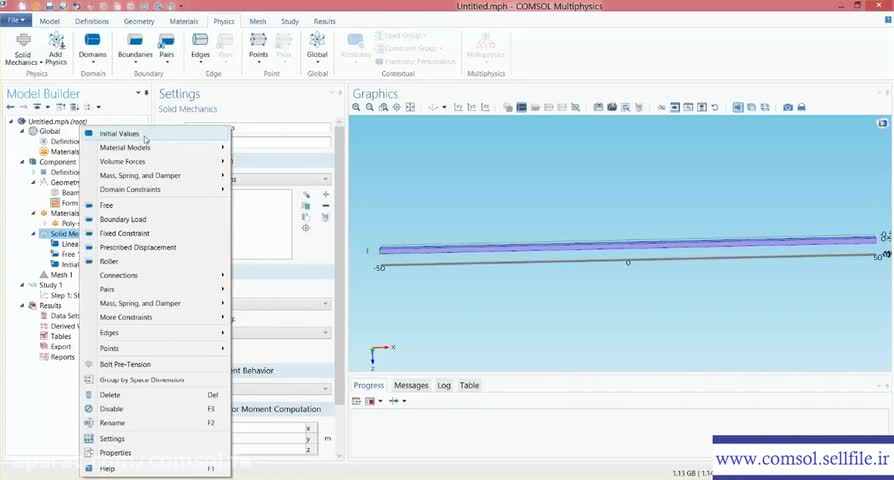Collapse the Study 1 tree node
This screenshot has width=894, height=480.
pyautogui.click(x=22, y=285)
